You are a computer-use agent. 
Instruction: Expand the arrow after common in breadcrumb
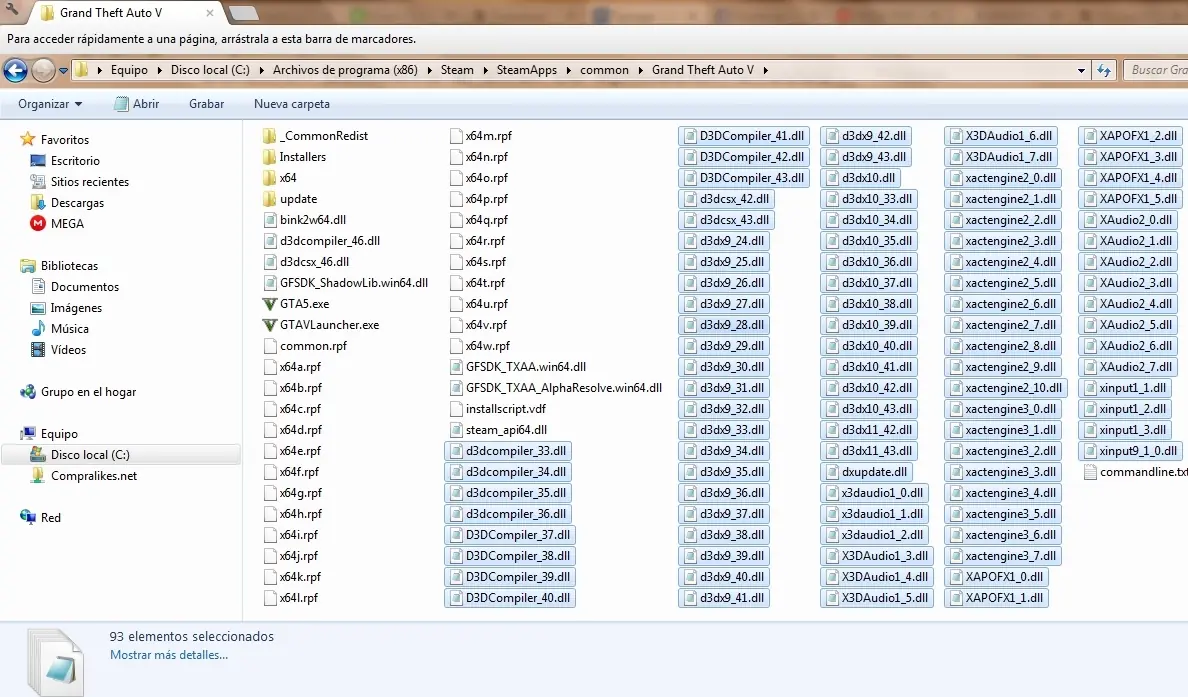(640, 70)
